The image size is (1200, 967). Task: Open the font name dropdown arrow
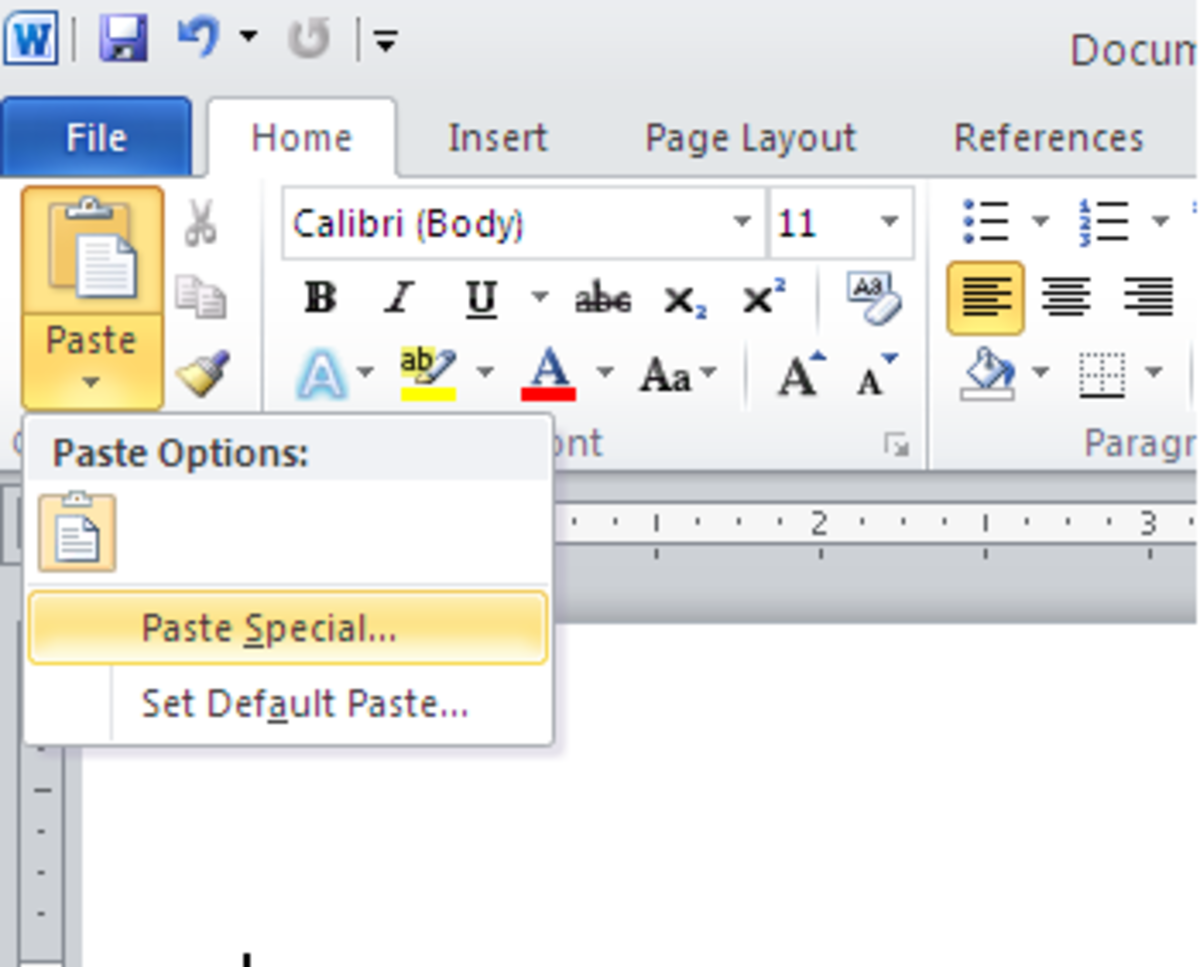(742, 222)
